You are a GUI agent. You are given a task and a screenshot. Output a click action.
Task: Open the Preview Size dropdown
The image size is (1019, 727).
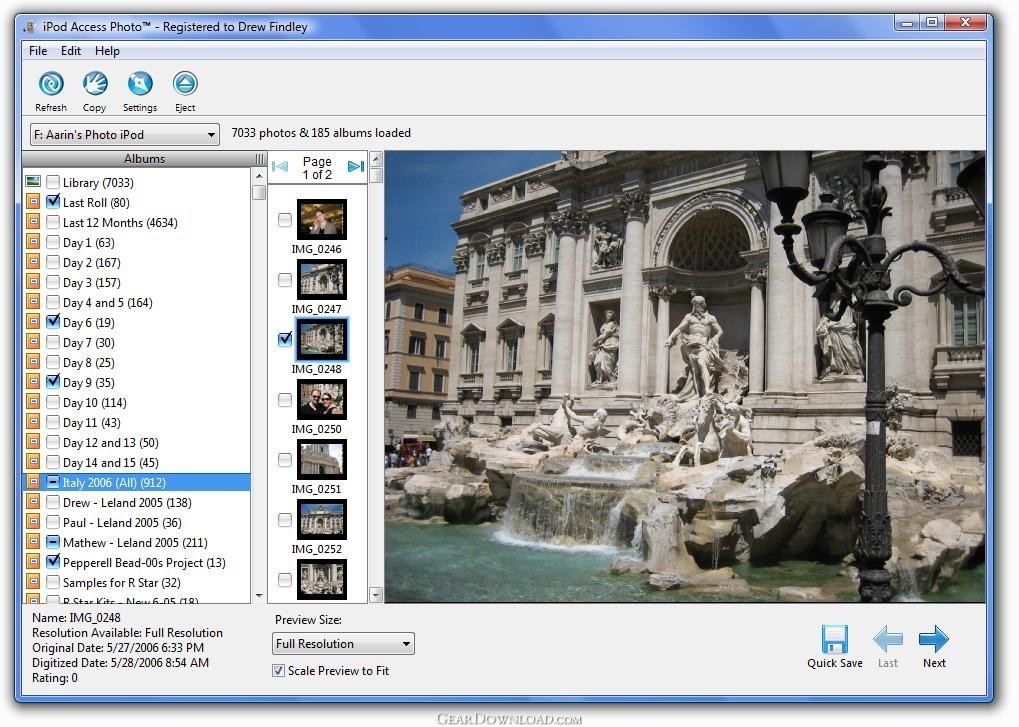click(342, 644)
